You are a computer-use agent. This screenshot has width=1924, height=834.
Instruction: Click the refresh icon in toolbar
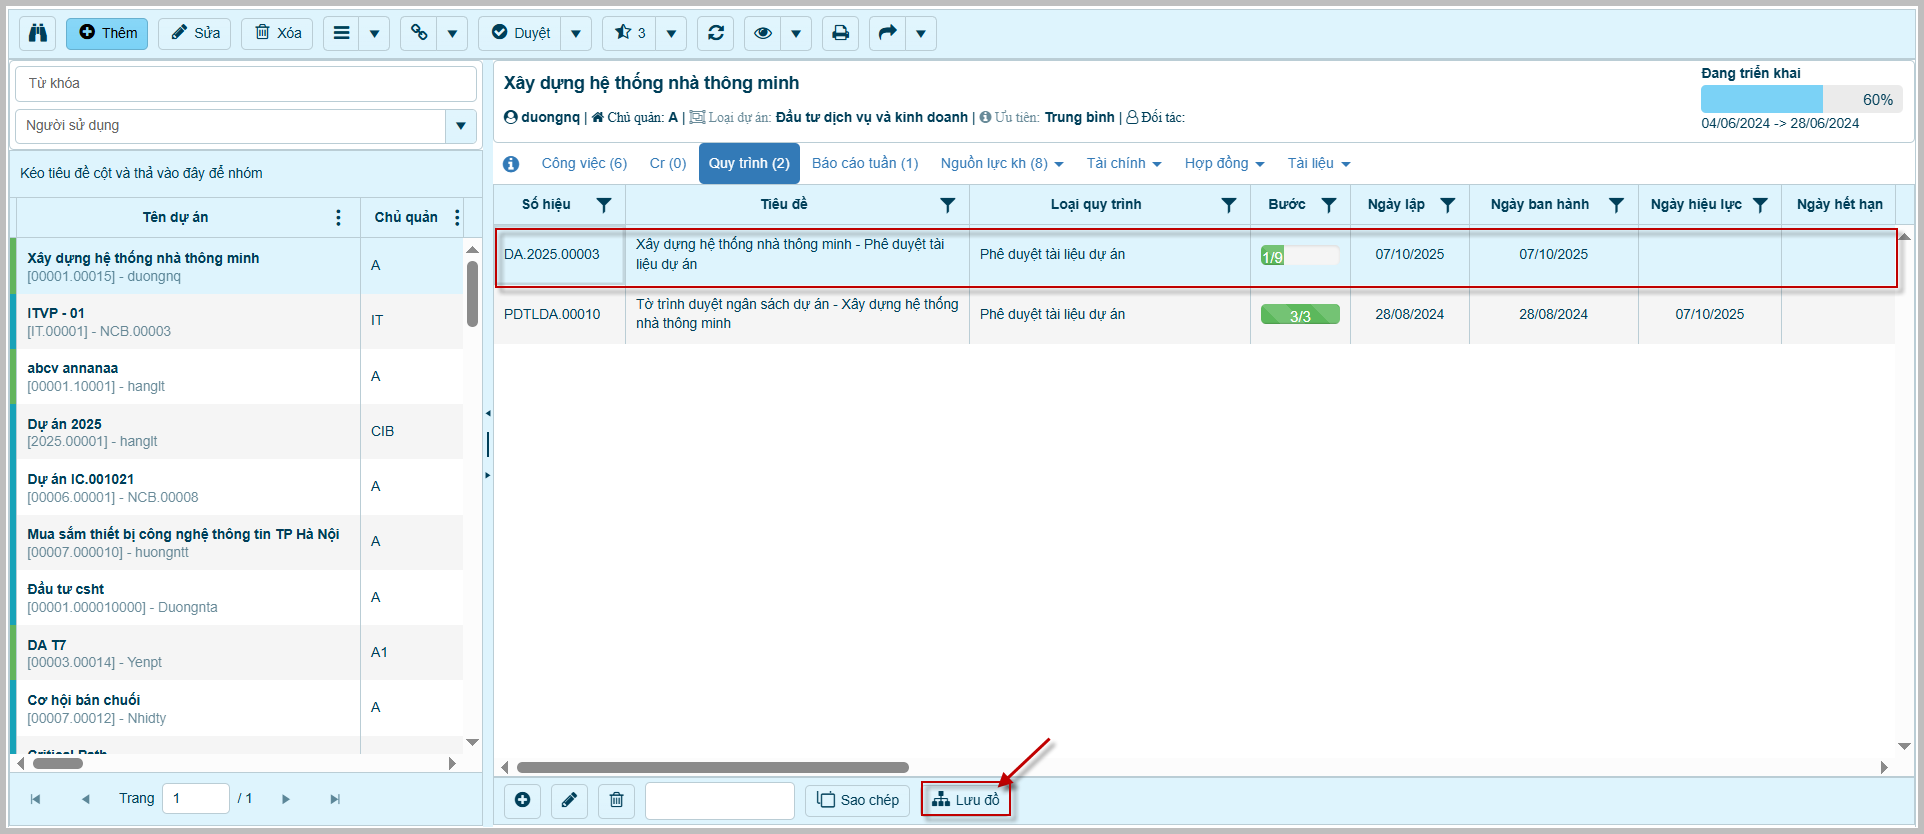[x=716, y=33]
